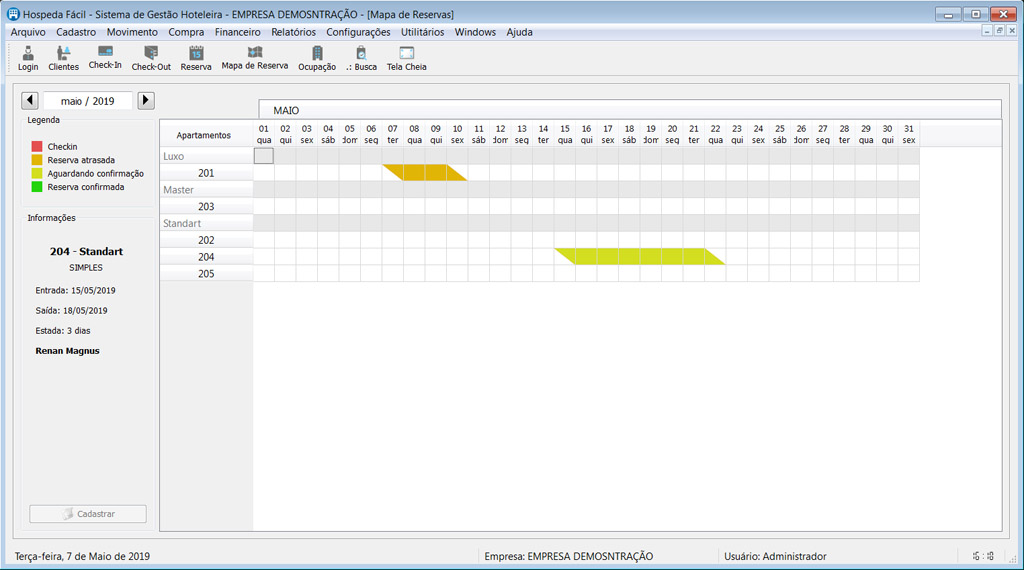Open the Clientes toolbar icon

(x=64, y=57)
